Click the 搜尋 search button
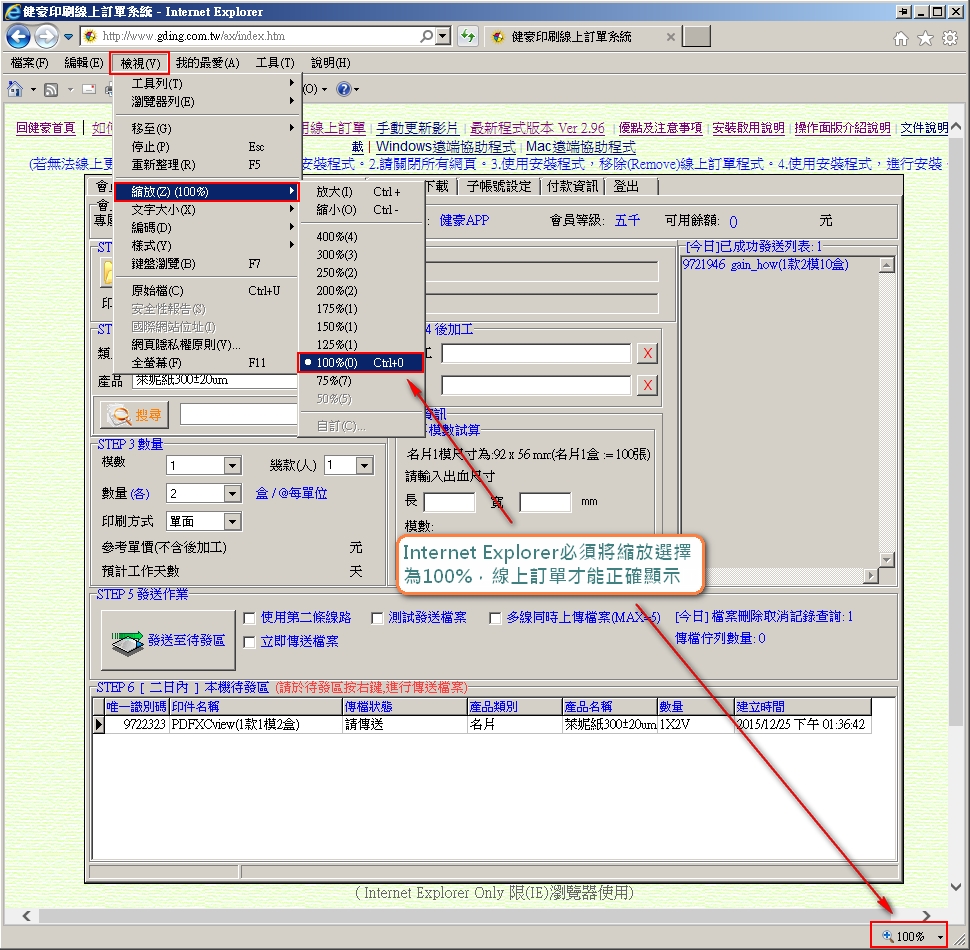 (134, 414)
